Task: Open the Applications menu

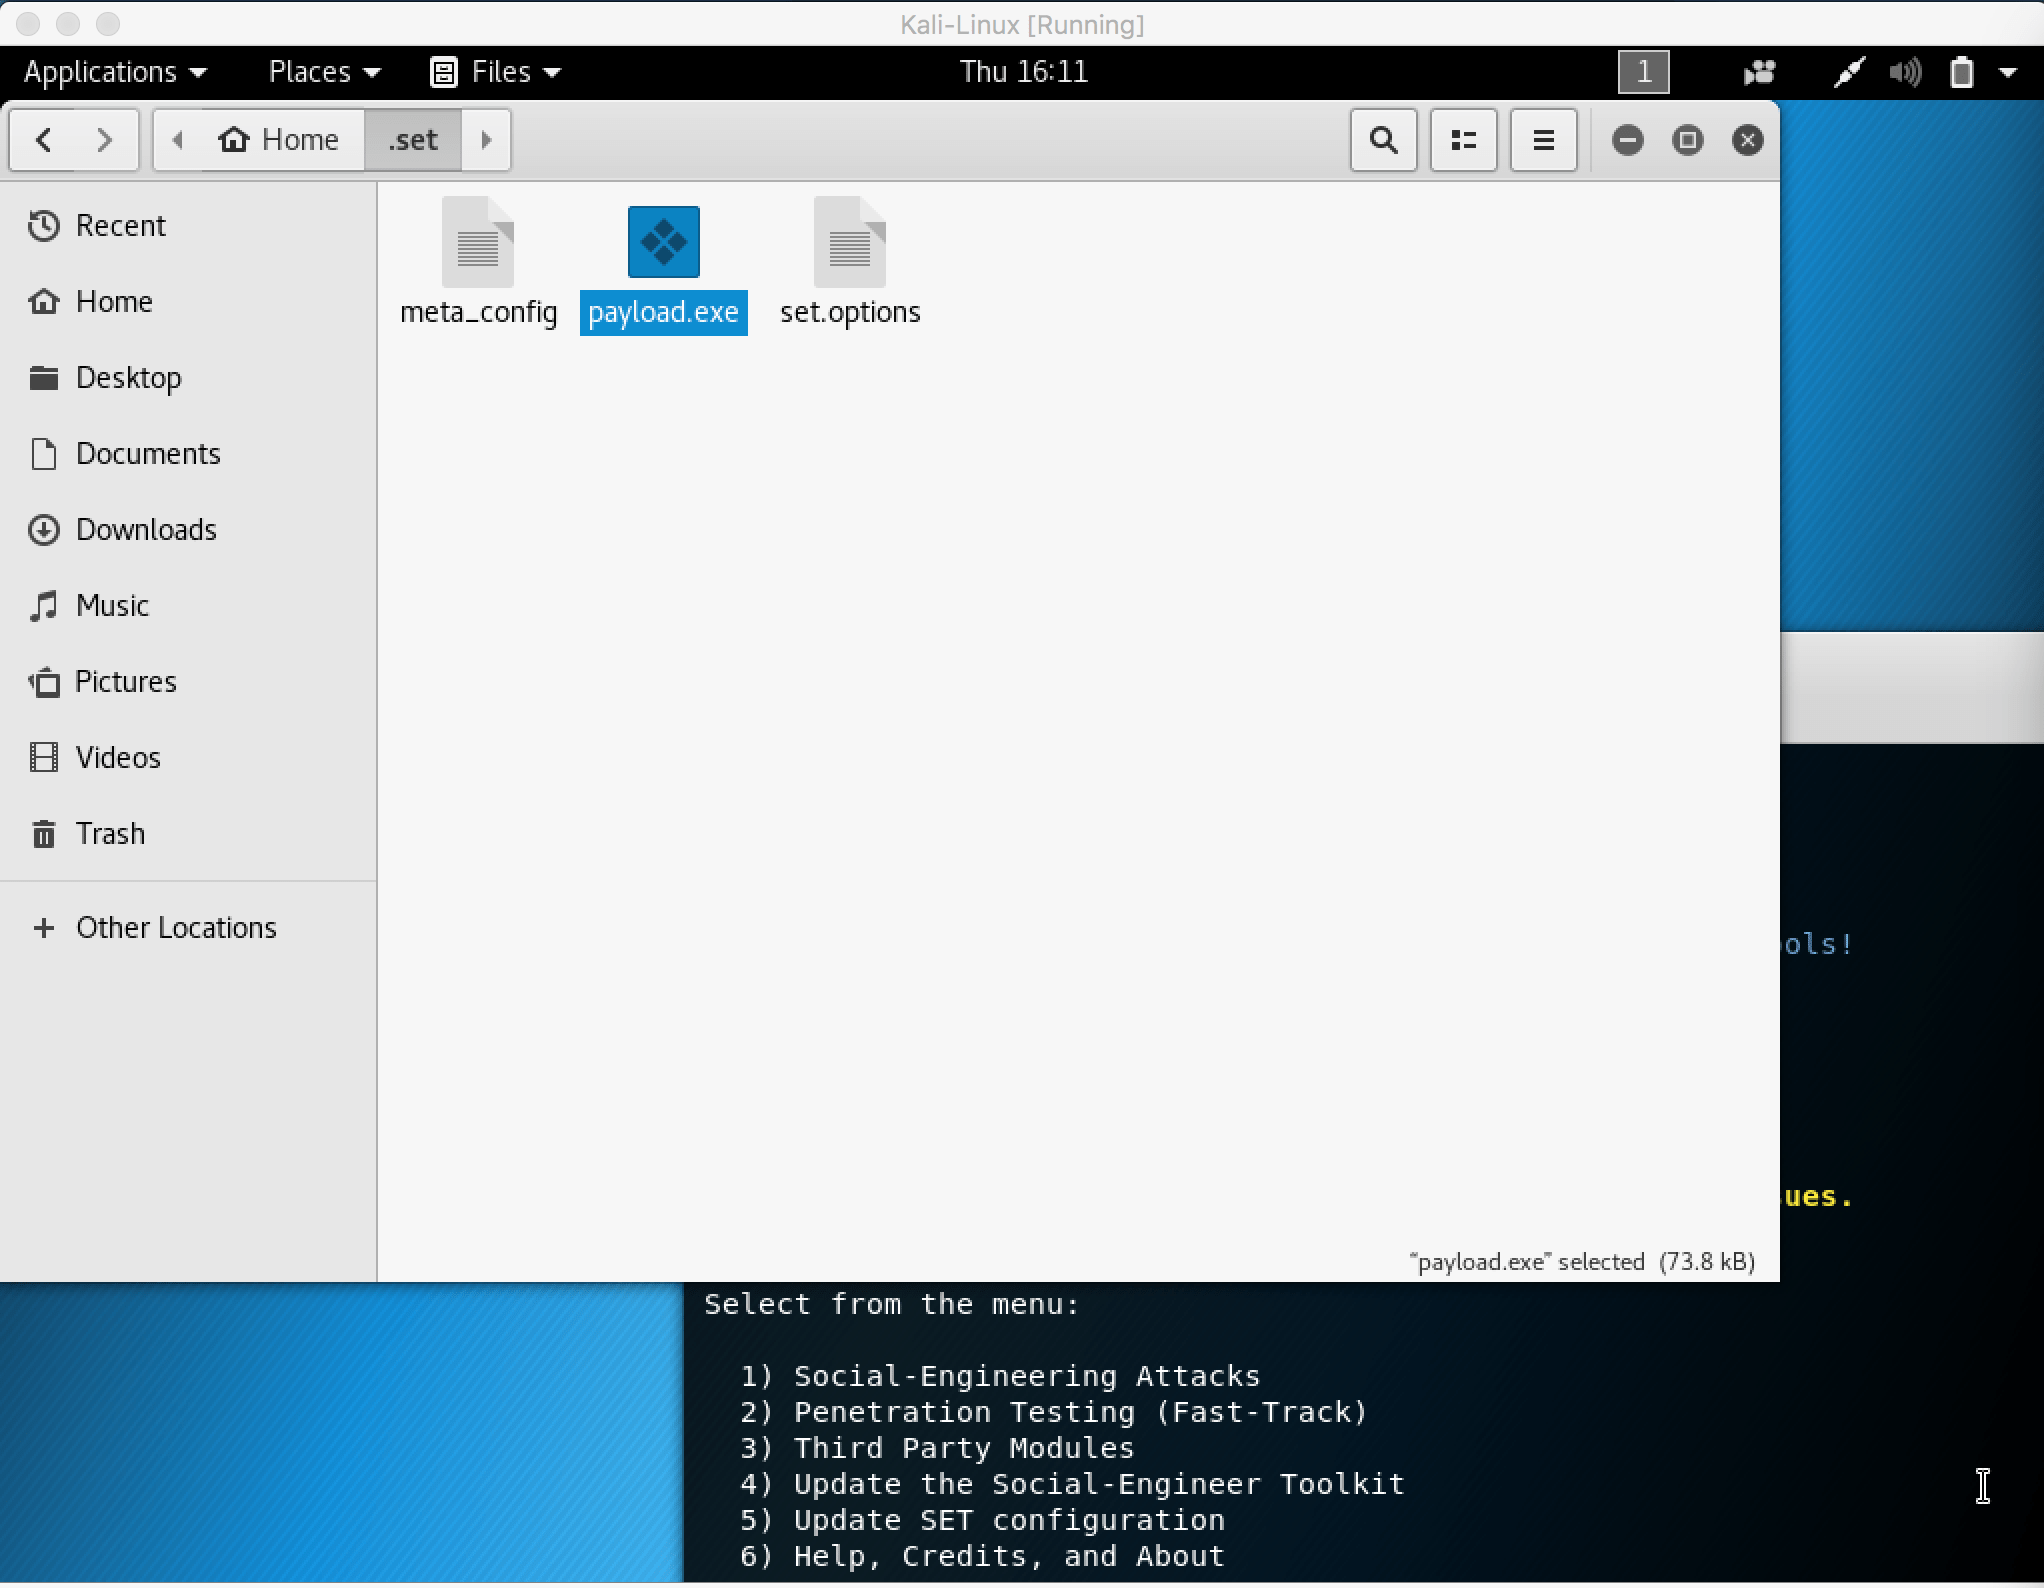Action: (x=114, y=72)
